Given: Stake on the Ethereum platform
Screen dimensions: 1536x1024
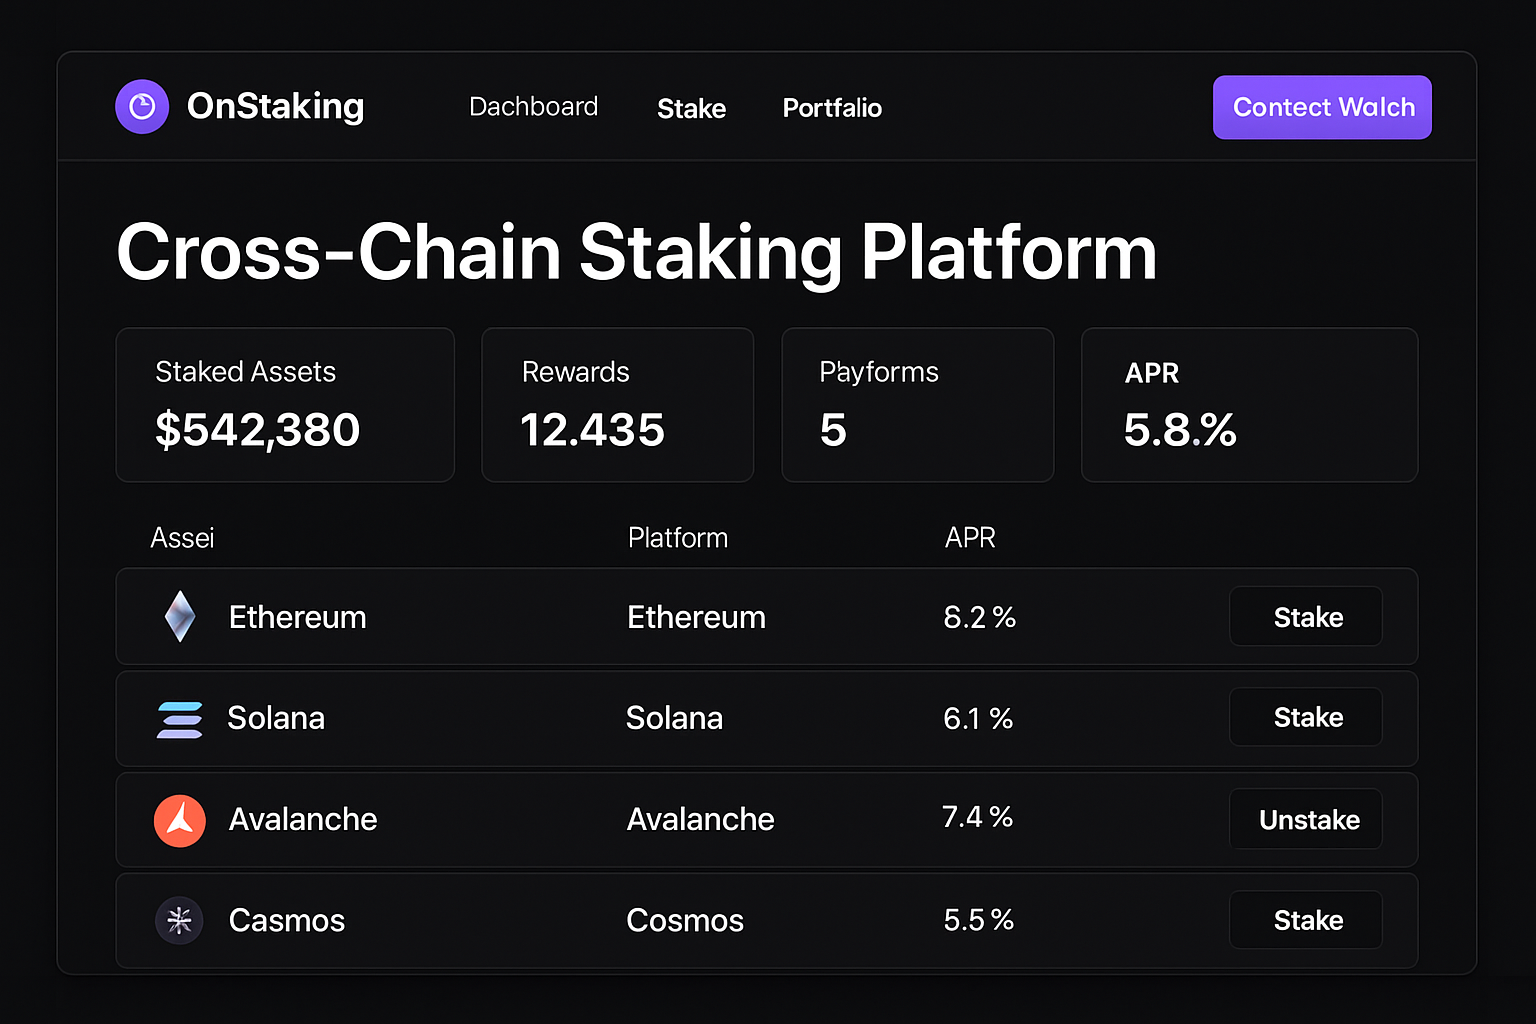Looking at the screenshot, I should tap(1305, 617).
